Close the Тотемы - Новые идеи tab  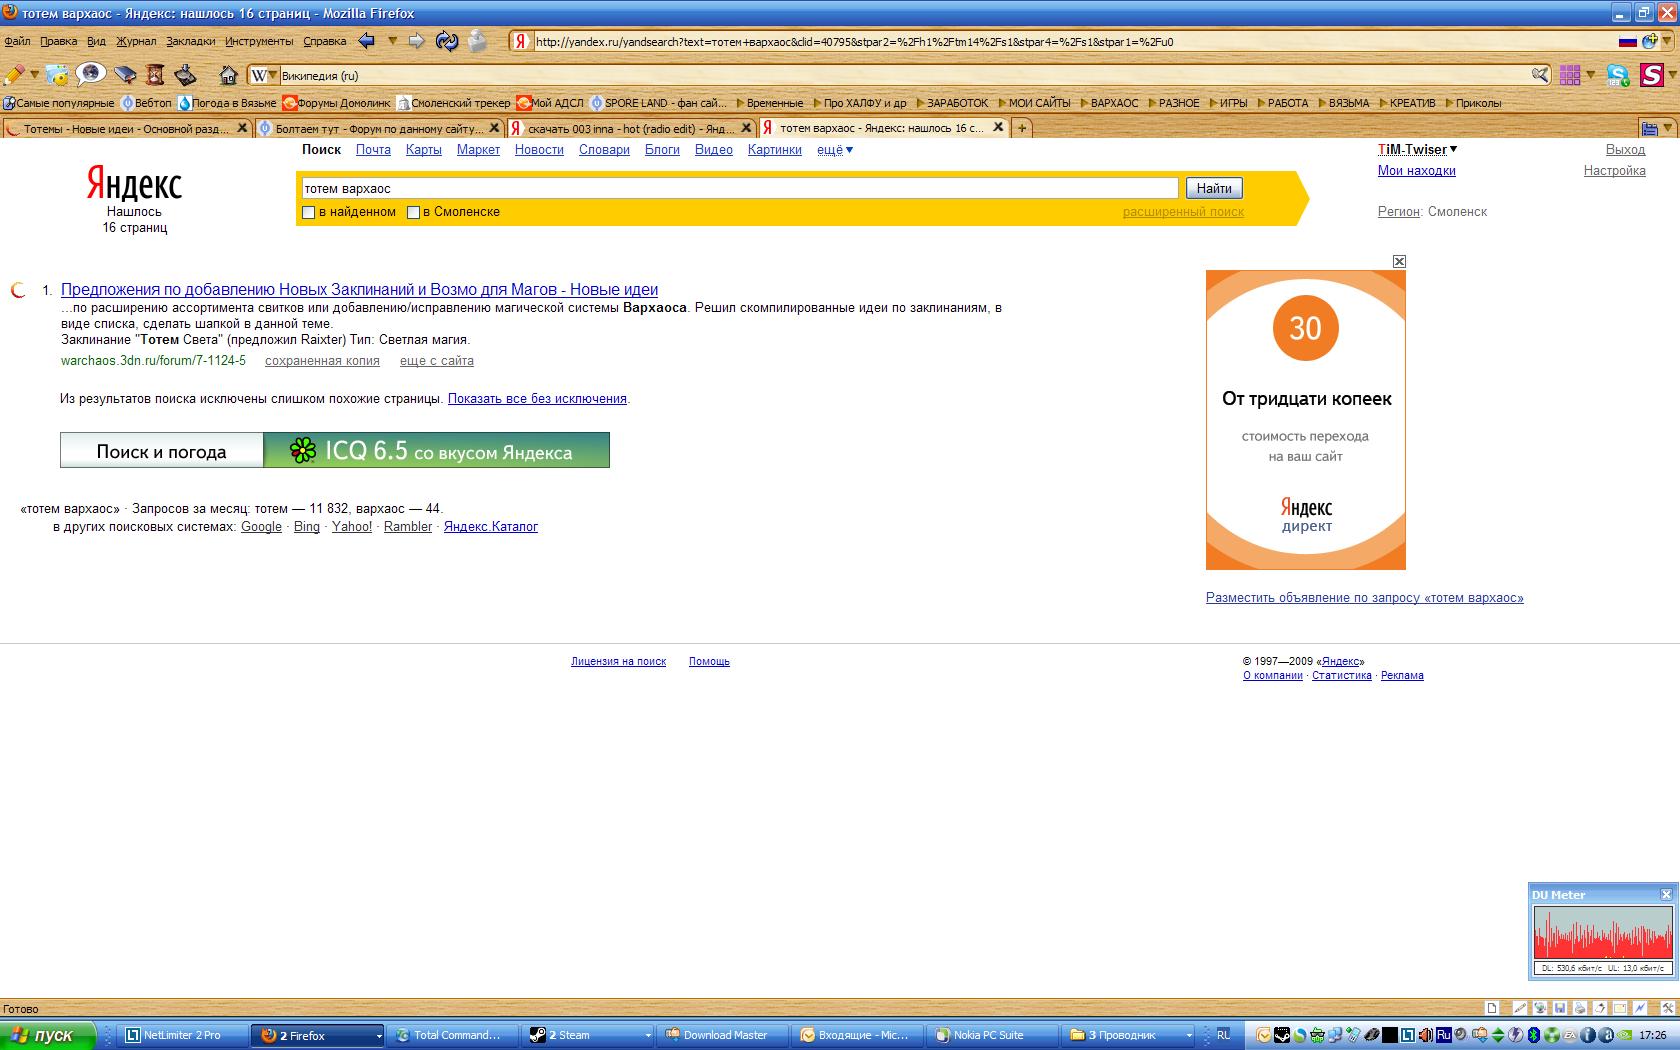tap(243, 128)
